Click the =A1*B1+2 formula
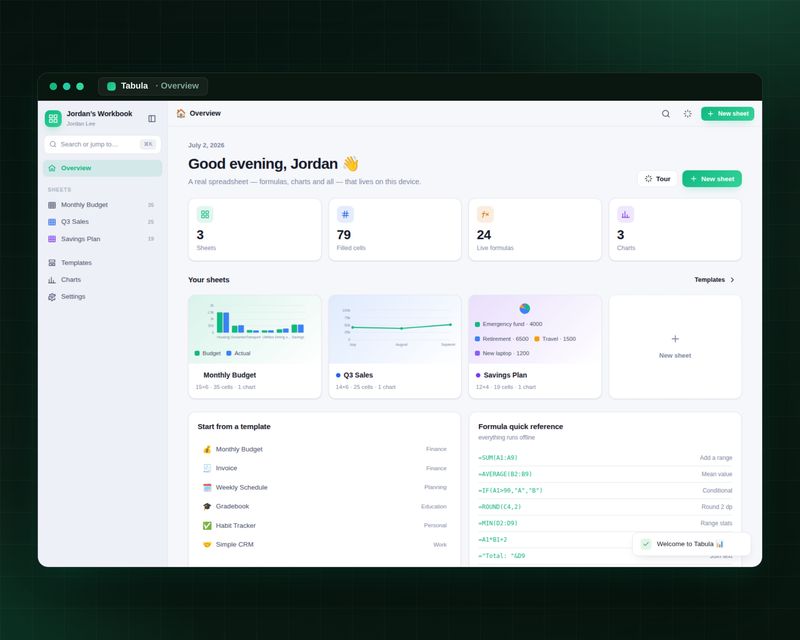Image resolution: width=800 pixels, height=640 pixels. point(492,539)
